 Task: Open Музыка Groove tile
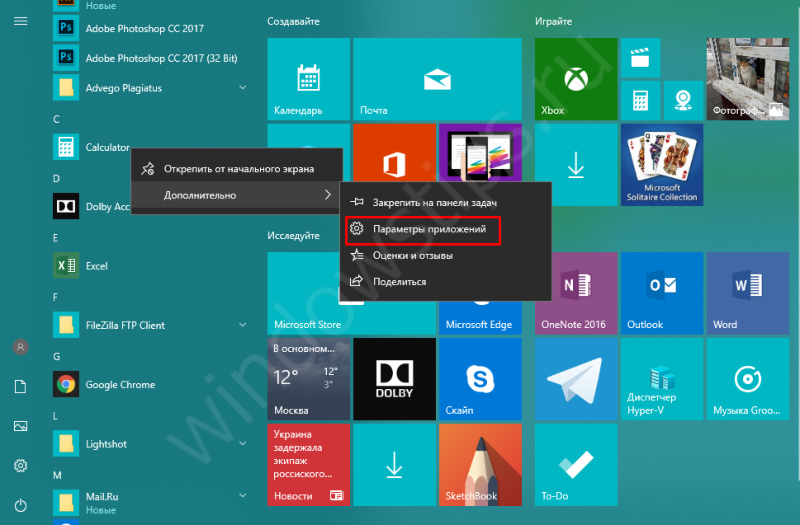[747, 379]
